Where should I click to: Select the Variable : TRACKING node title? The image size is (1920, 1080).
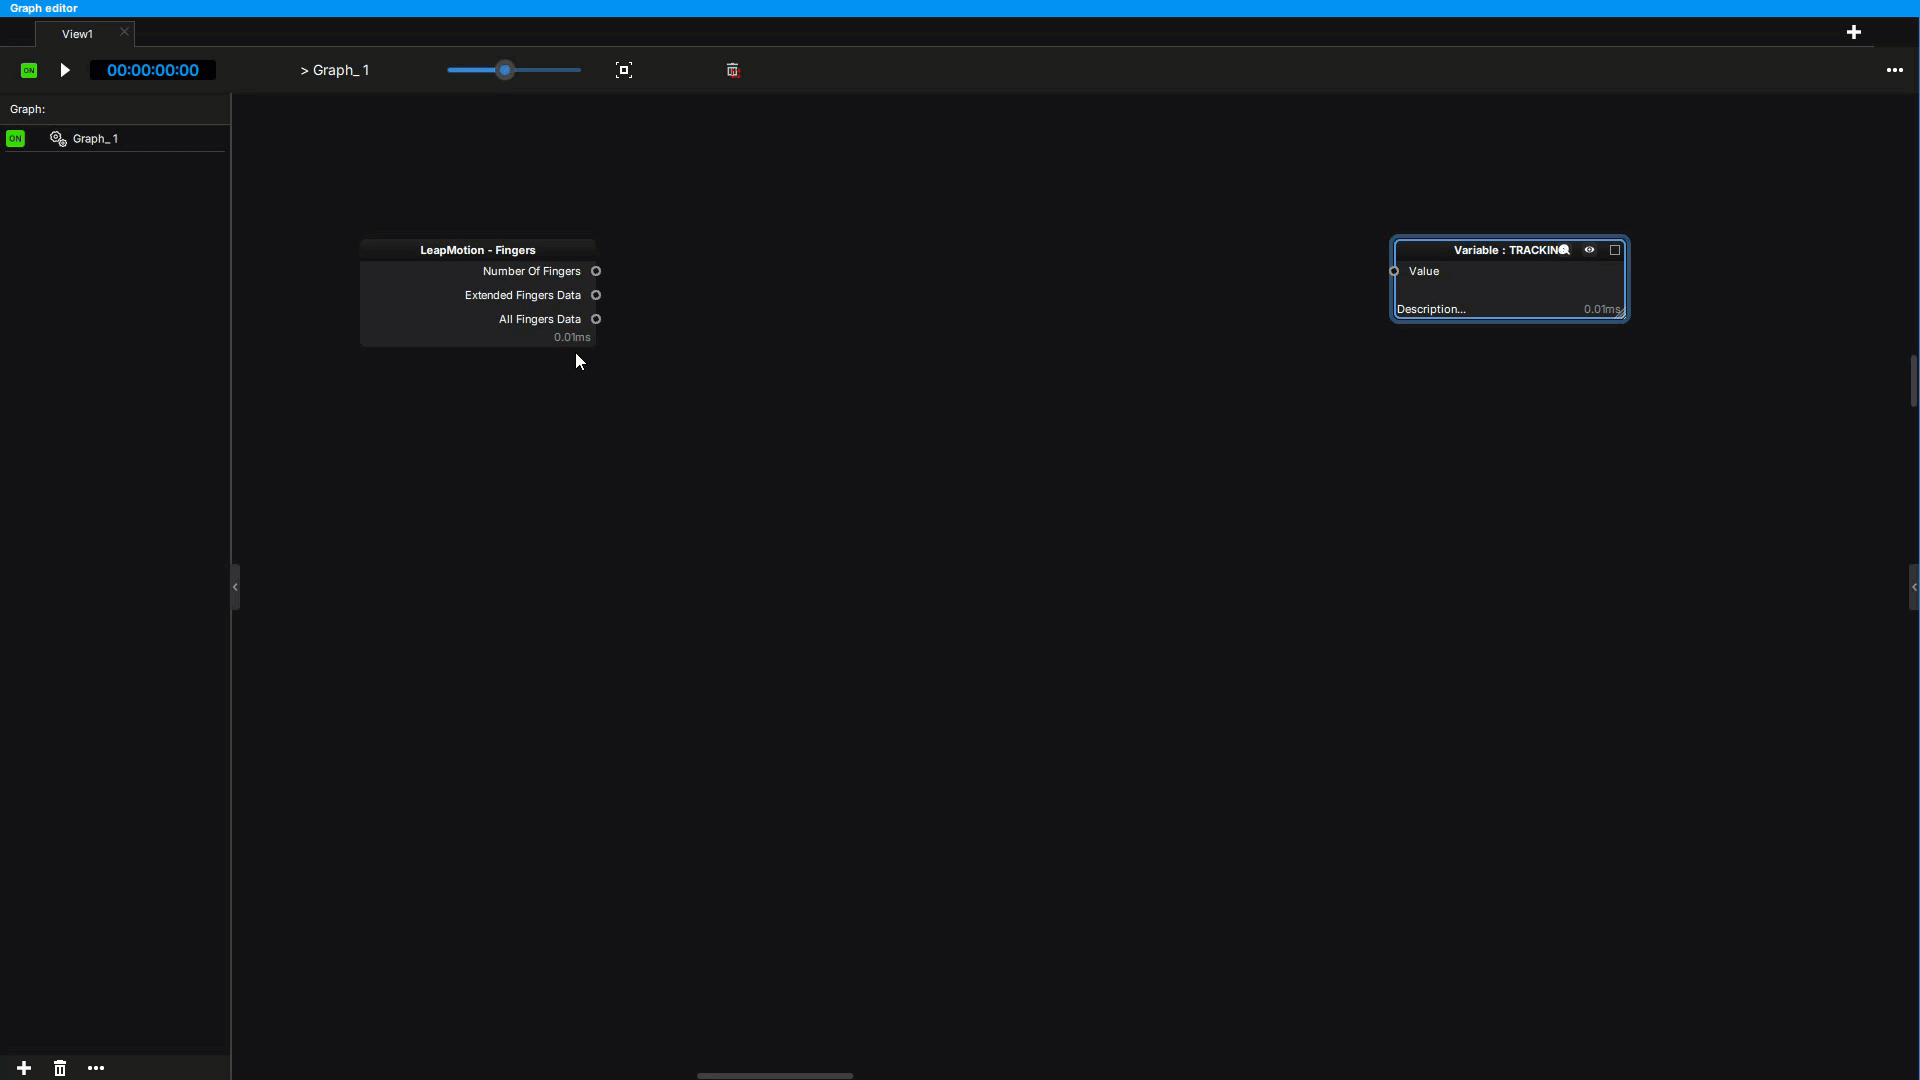[x=1510, y=250]
